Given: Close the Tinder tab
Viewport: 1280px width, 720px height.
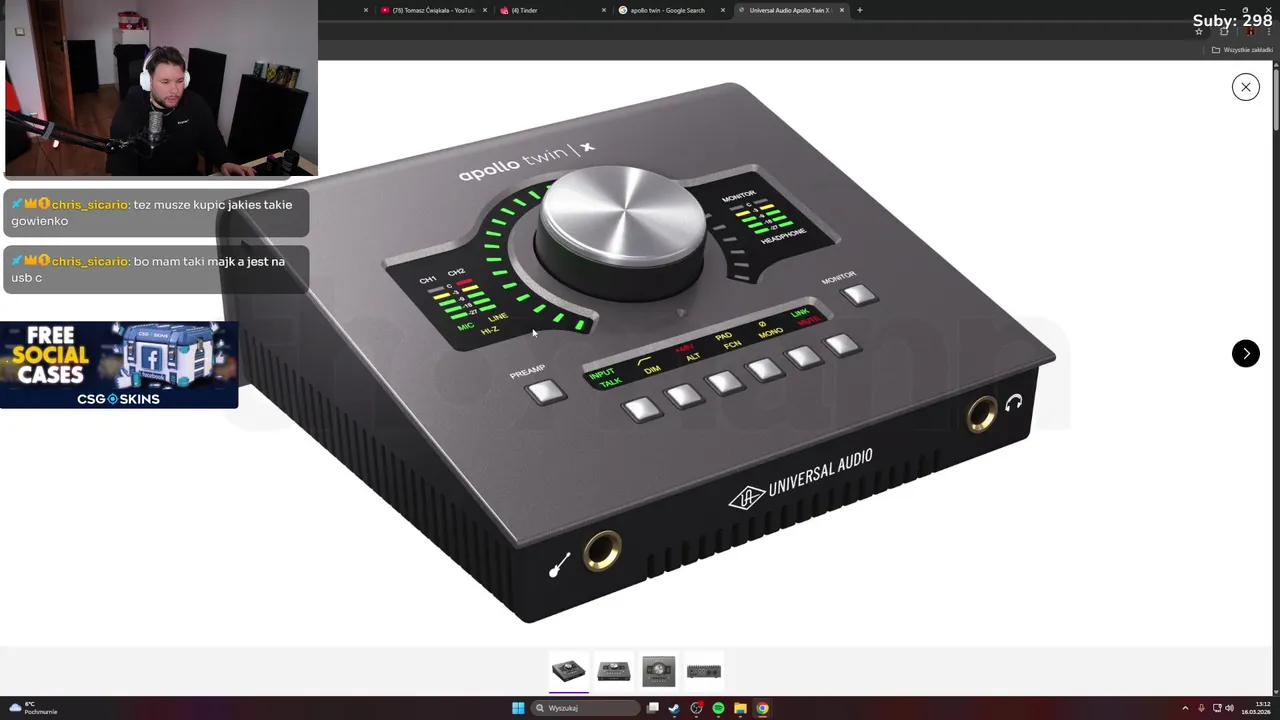Looking at the screenshot, I should (604, 10).
